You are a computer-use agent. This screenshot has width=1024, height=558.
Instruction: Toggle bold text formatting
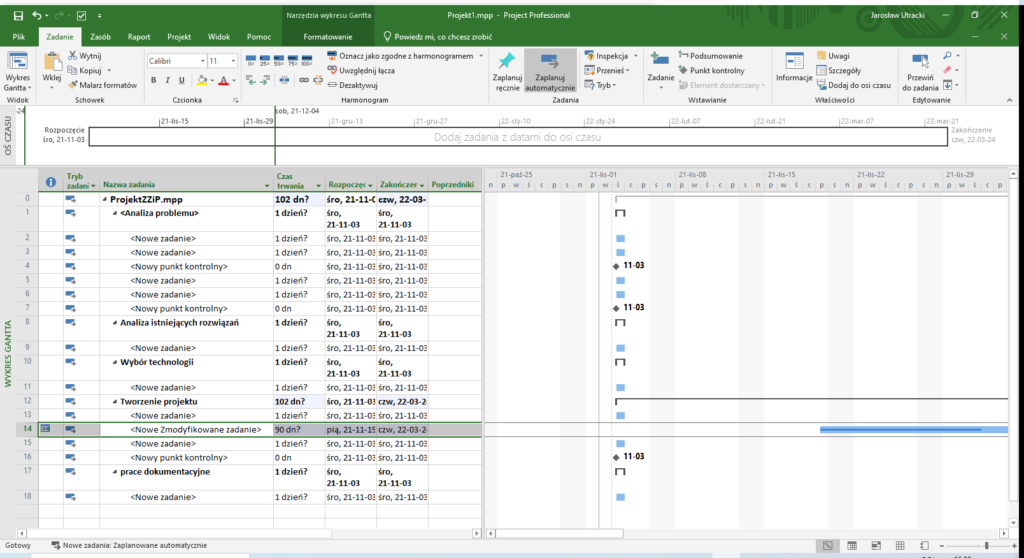(154, 80)
